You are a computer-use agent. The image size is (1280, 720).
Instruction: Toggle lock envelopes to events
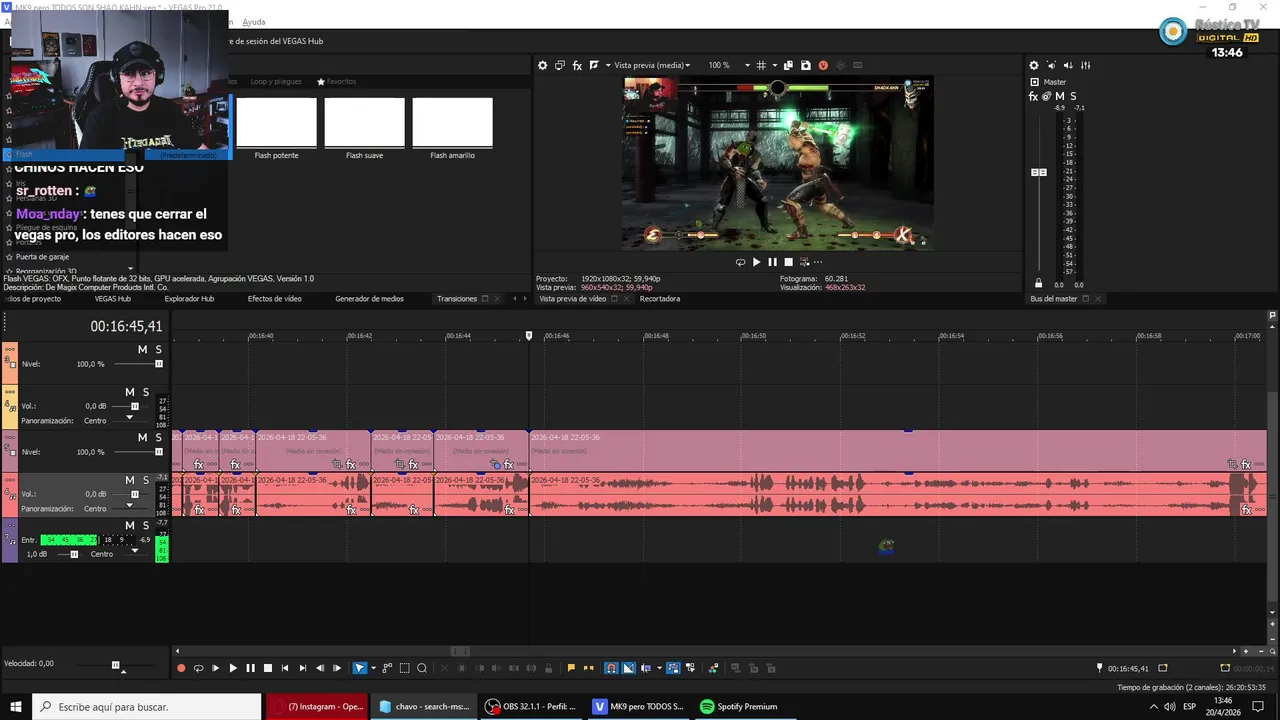coord(674,668)
